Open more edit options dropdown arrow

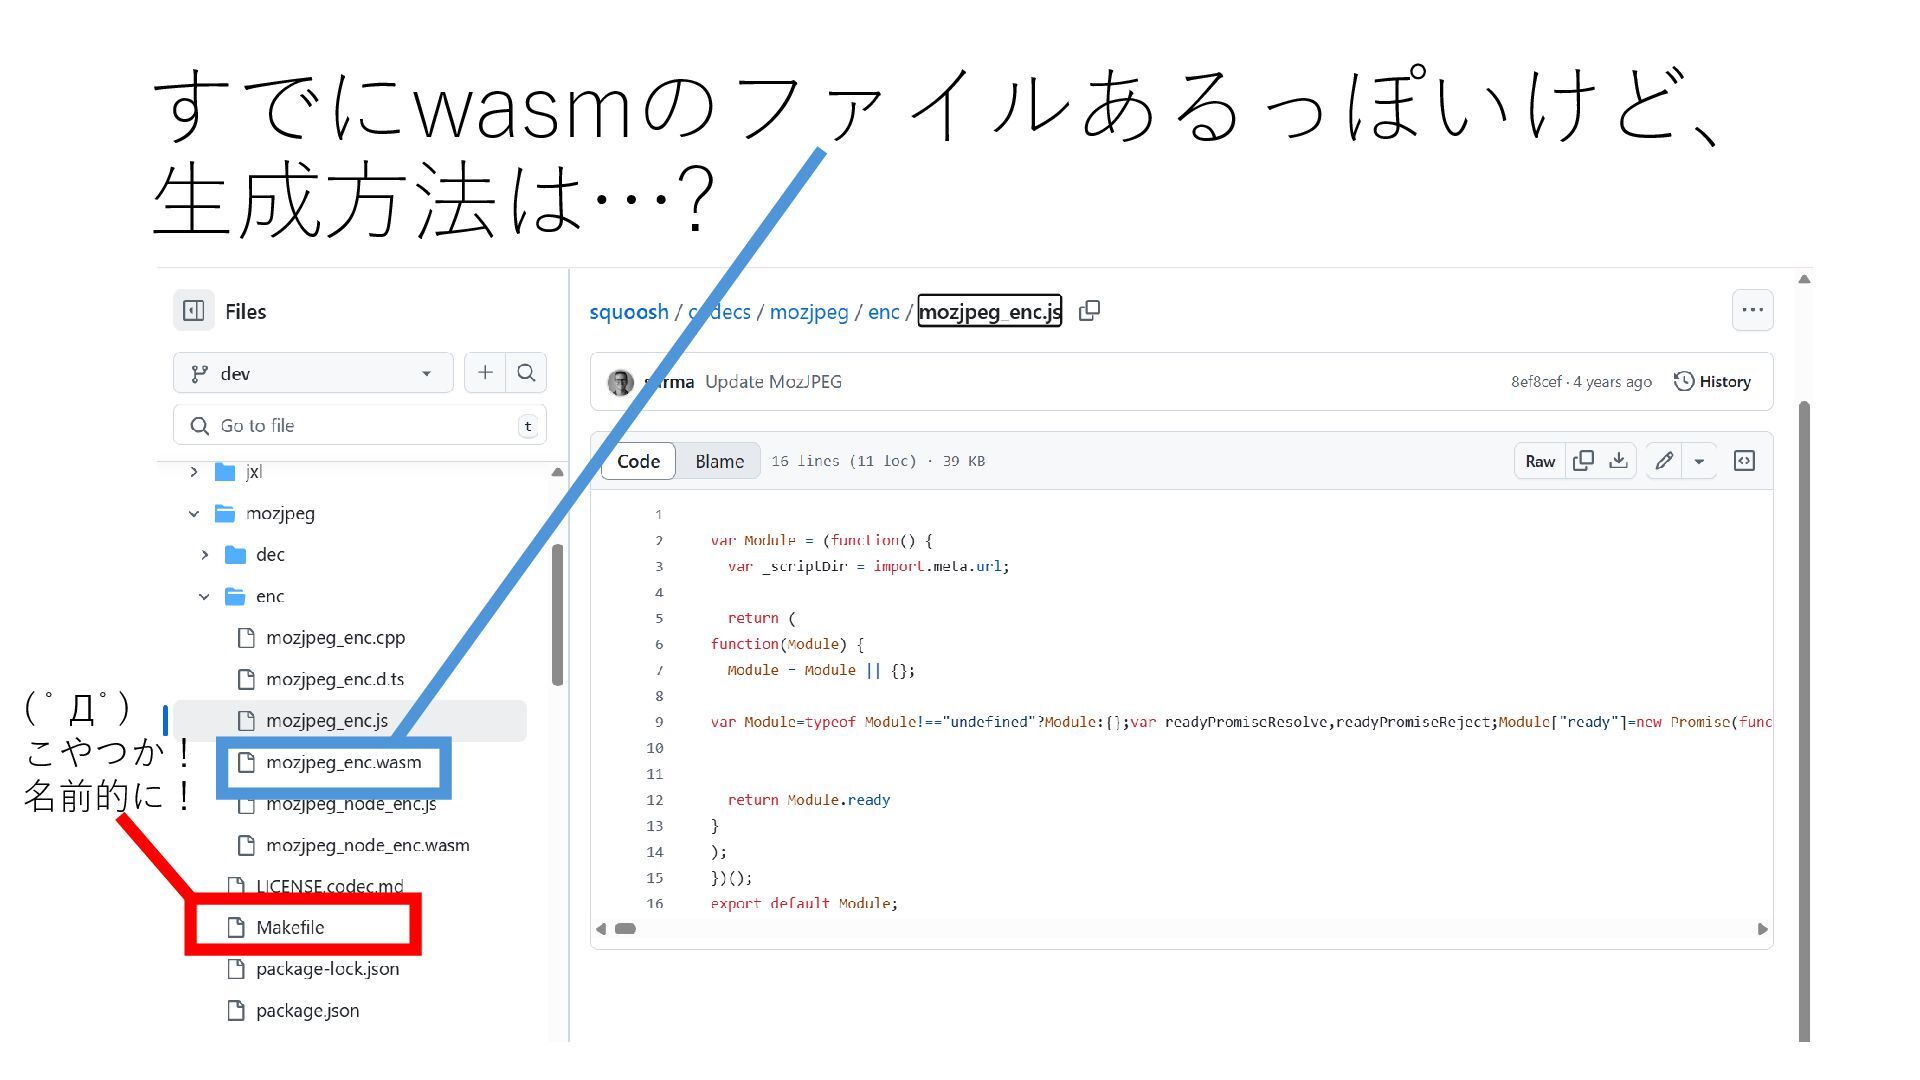[1699, 461]
